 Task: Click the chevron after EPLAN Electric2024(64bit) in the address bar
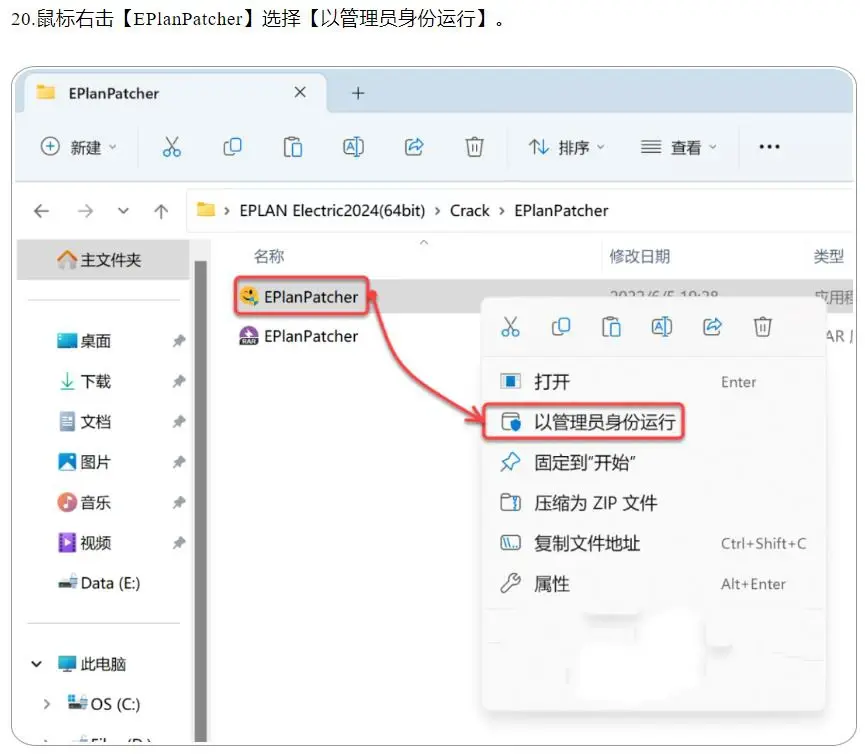[x=437, y=211]
